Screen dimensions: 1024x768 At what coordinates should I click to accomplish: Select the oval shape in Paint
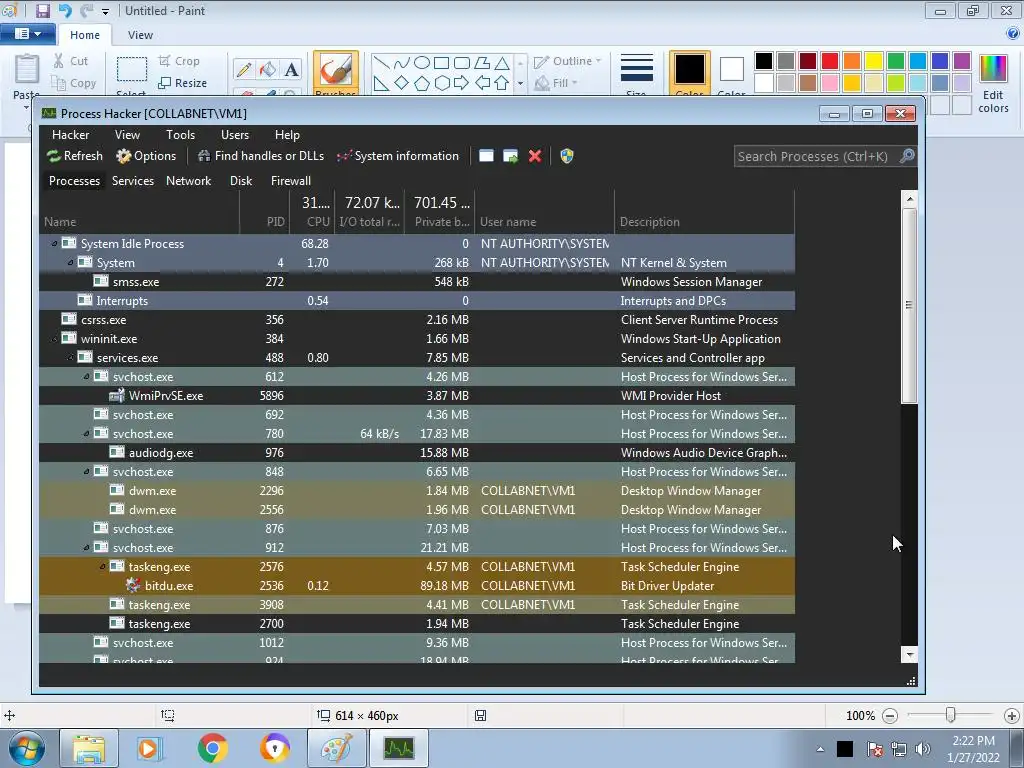pyautogui.click(x=422, y=63)
